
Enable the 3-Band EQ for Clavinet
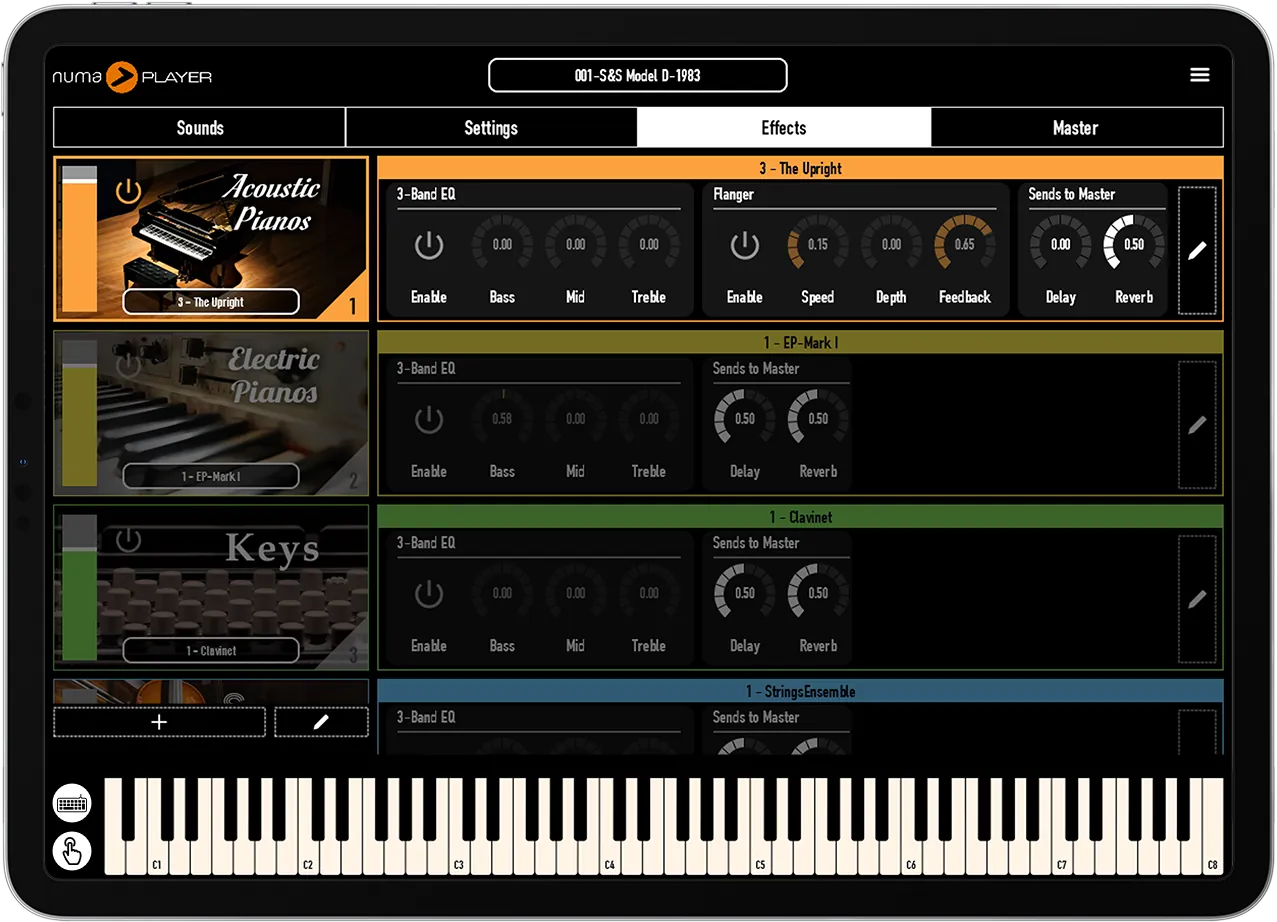(x=429, y=594)
